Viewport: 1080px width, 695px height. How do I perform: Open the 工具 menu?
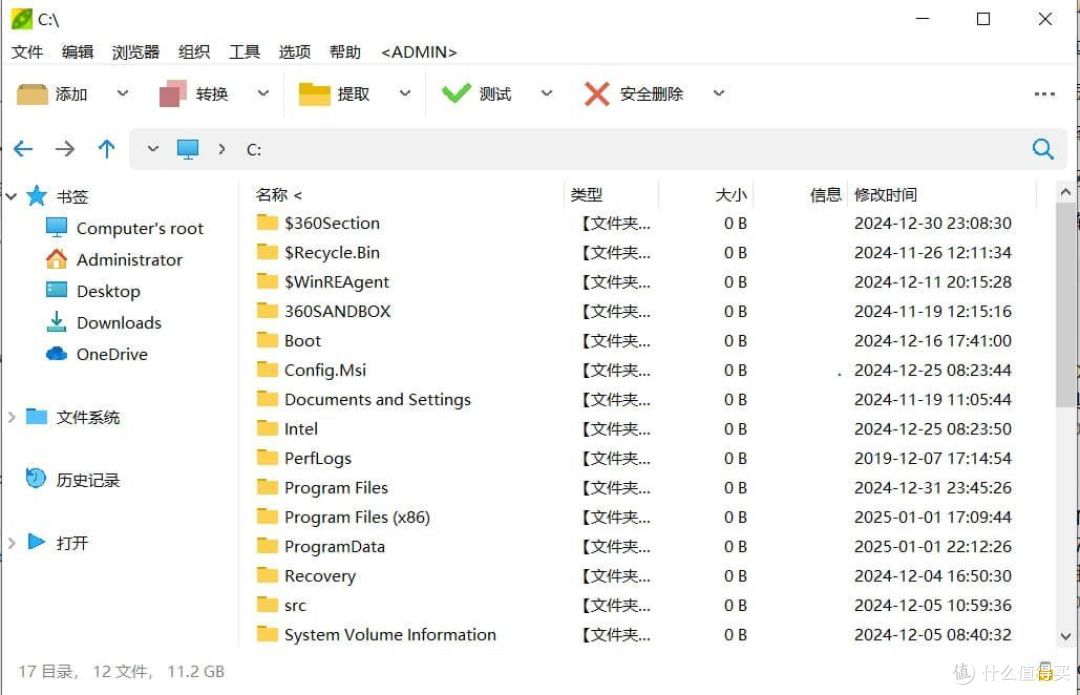tap(244, 52)
